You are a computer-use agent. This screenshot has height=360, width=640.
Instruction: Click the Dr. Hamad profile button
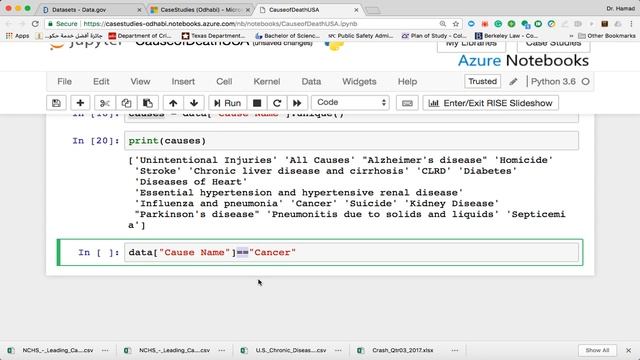tap(620, 9)
